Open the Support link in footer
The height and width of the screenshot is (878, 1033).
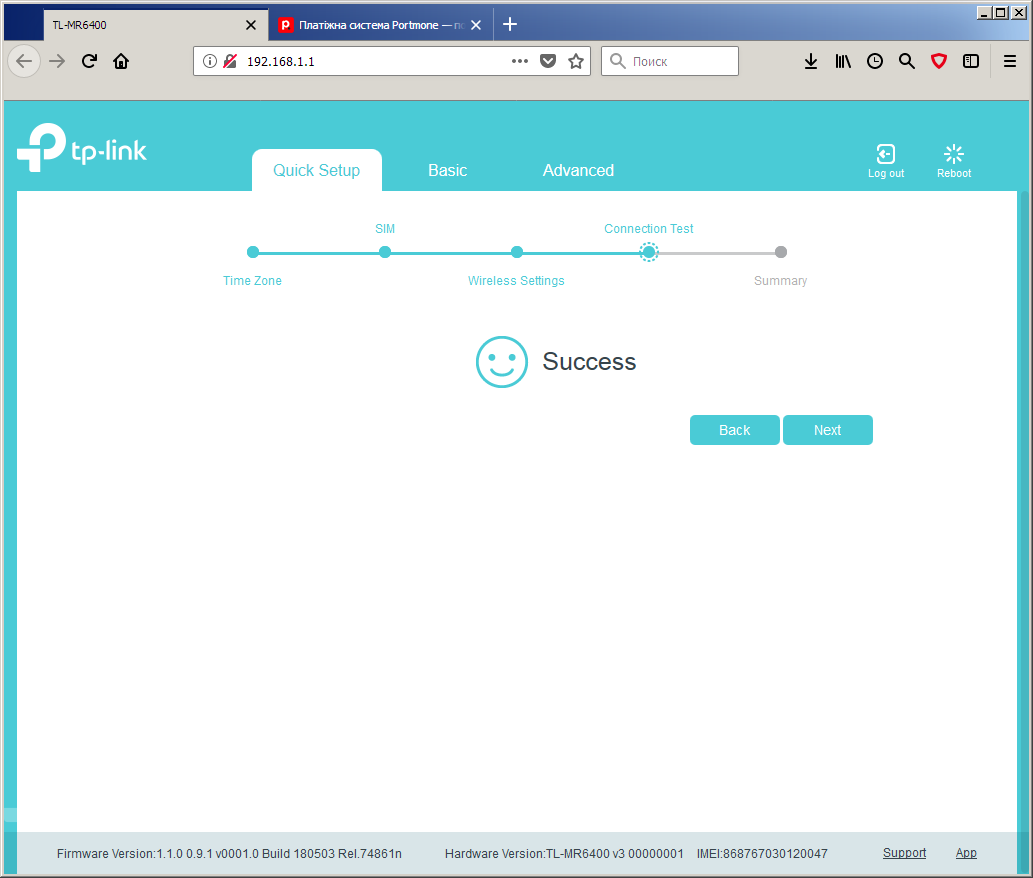coord(904,853)
